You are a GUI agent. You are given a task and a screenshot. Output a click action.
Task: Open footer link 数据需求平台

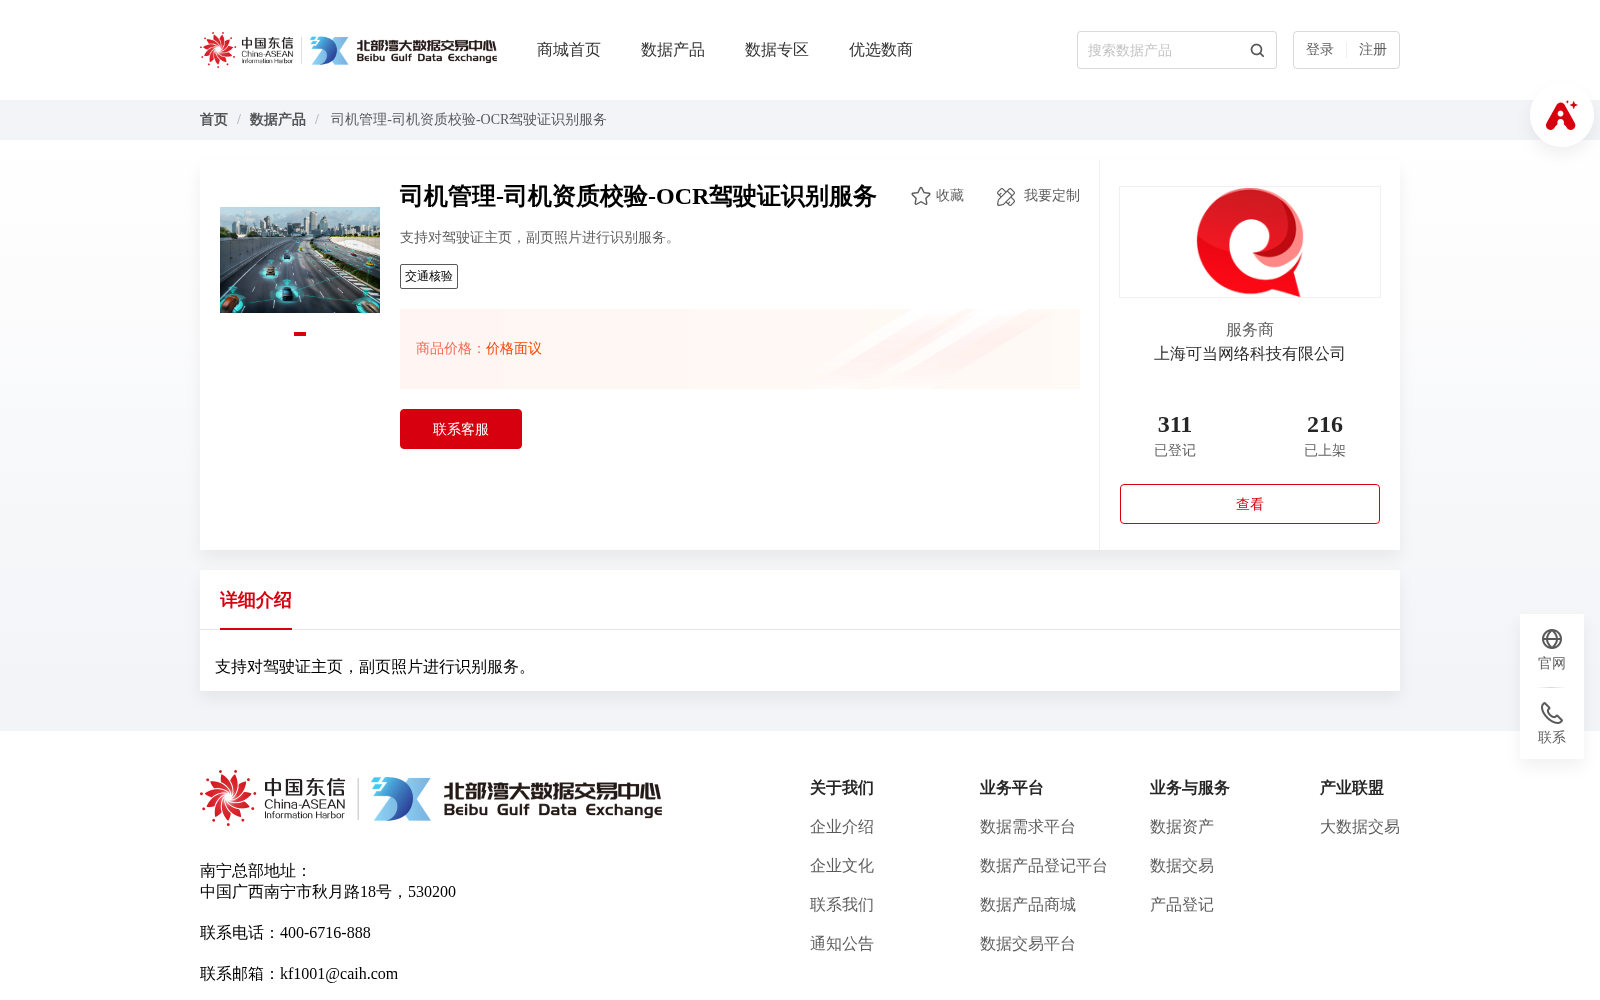(1028, 827)
